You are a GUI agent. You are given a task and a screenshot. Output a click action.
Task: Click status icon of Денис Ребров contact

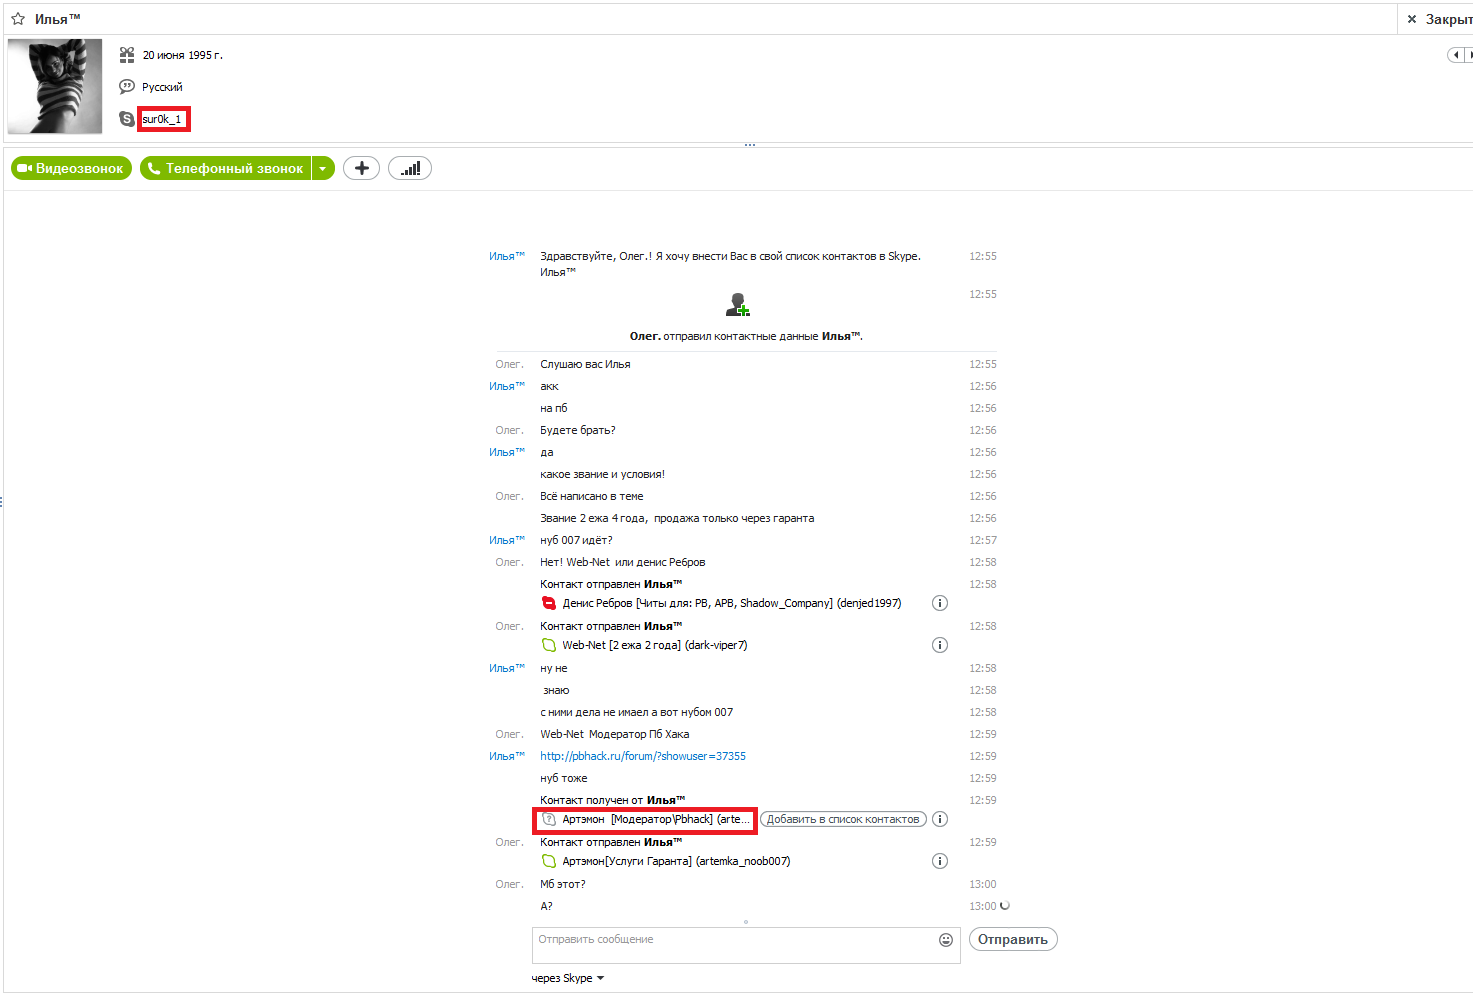(549, 603)
